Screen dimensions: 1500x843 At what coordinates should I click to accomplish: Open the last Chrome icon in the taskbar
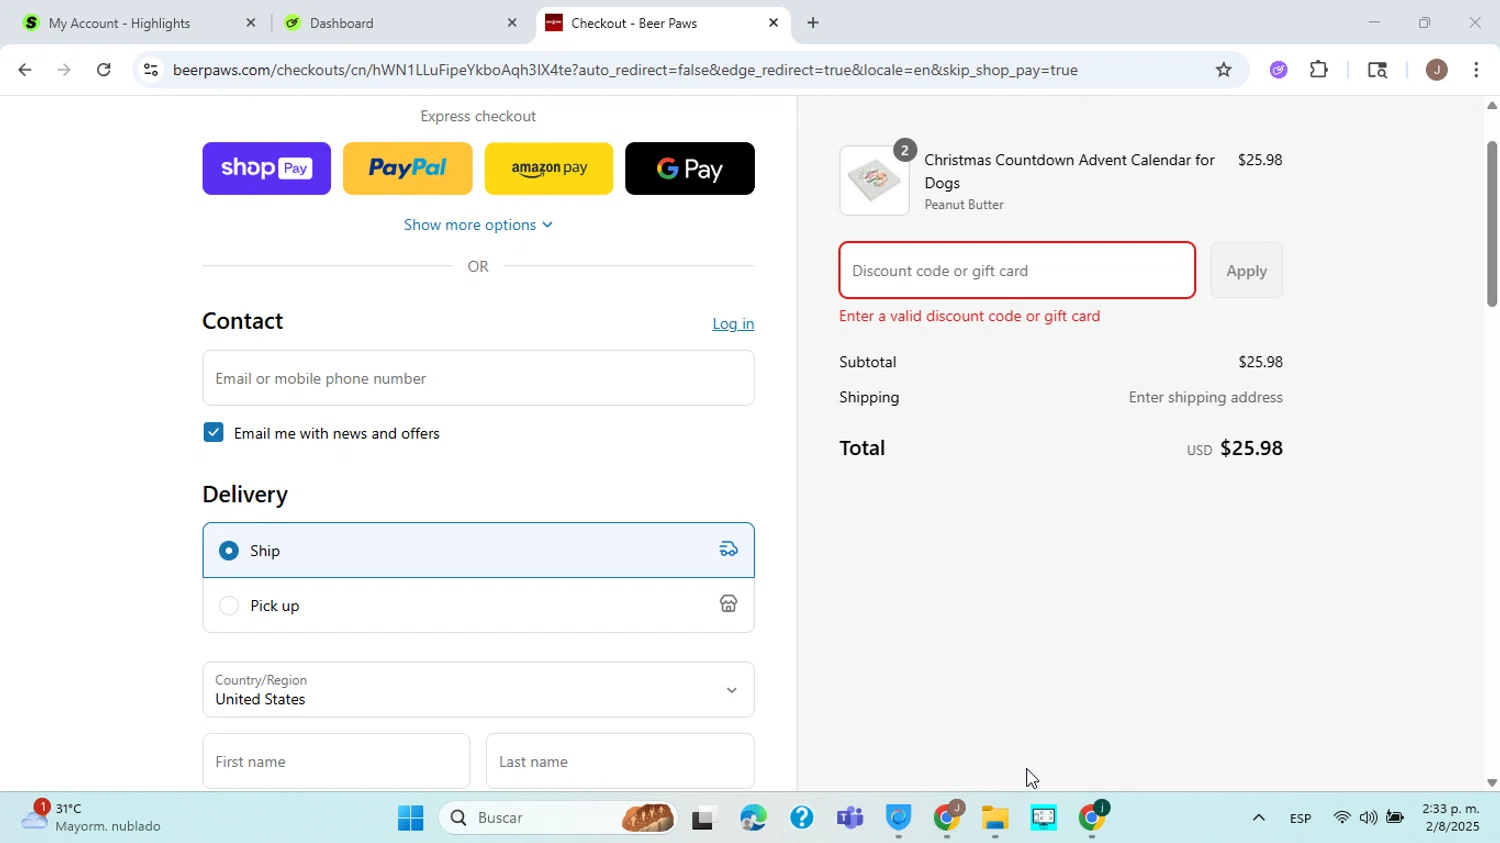pyautogui.click(x=1092, y=818)
